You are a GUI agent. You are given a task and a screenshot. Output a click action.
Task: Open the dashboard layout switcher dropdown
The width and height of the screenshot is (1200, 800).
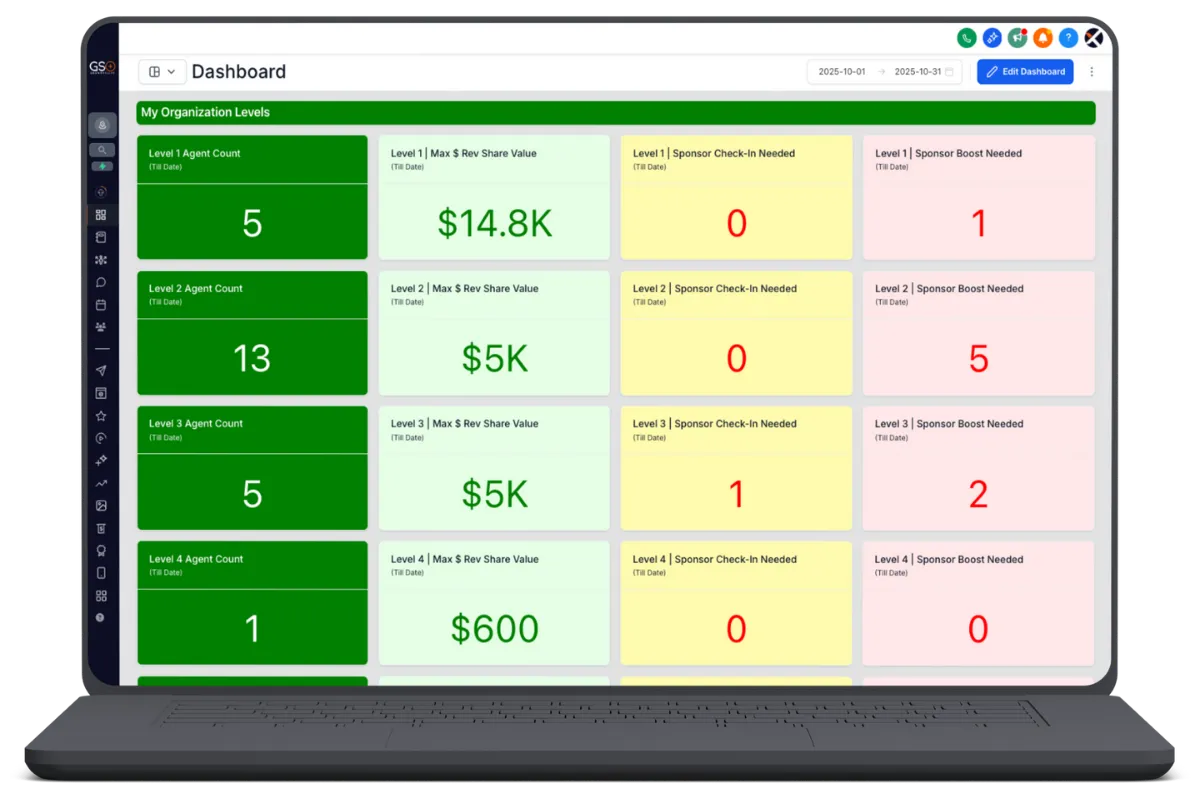click(162, 71)
